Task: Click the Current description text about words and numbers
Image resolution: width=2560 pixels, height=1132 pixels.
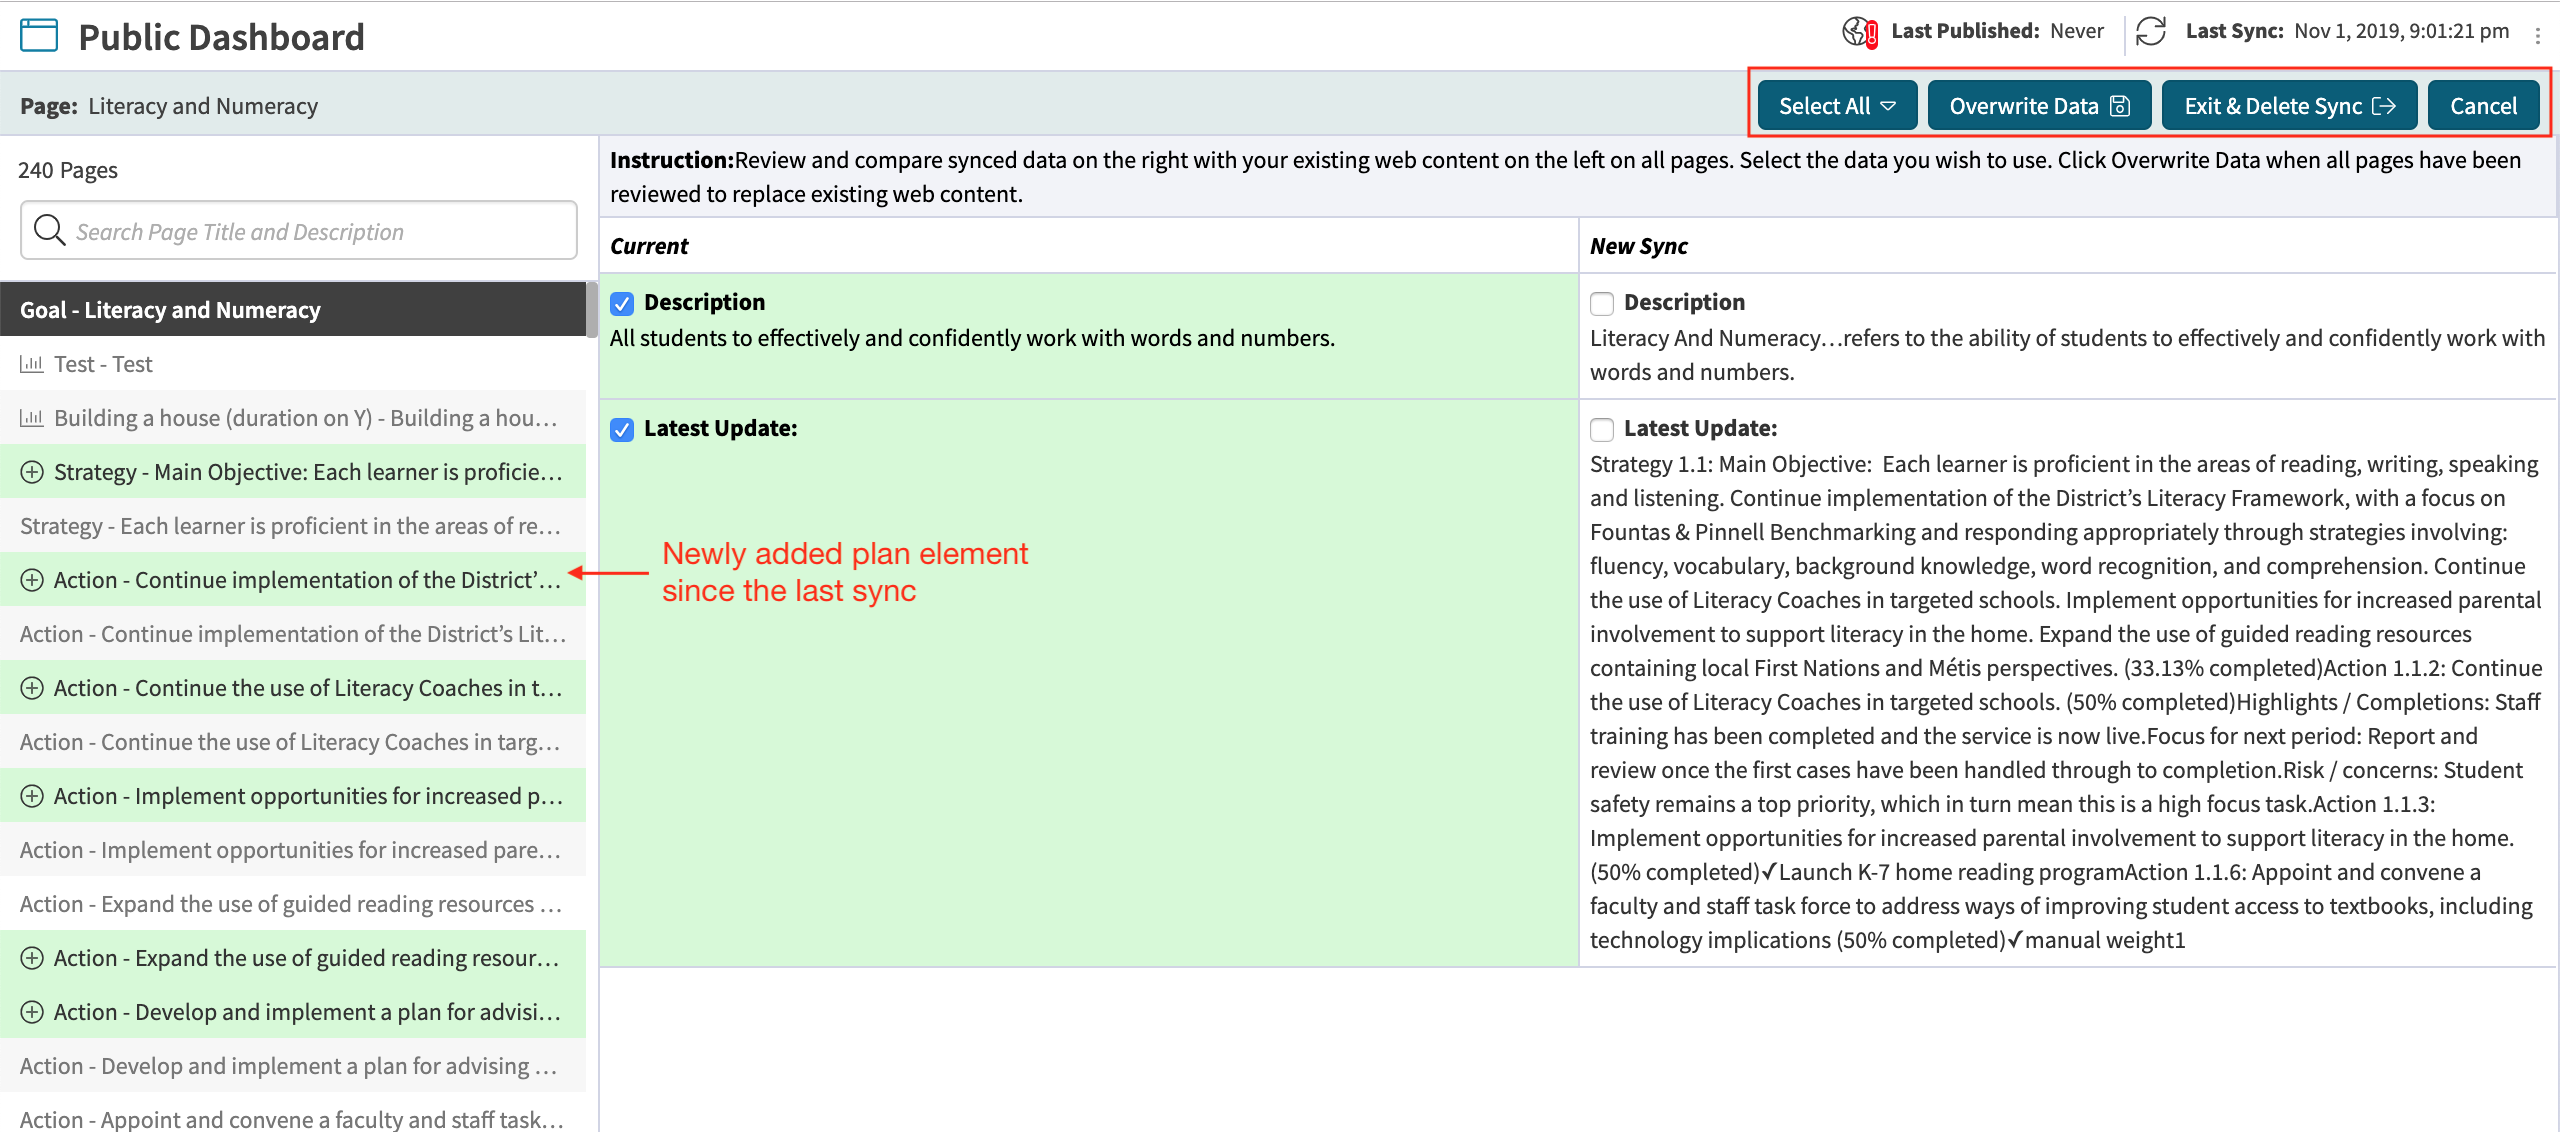Action: click(972, 338)
